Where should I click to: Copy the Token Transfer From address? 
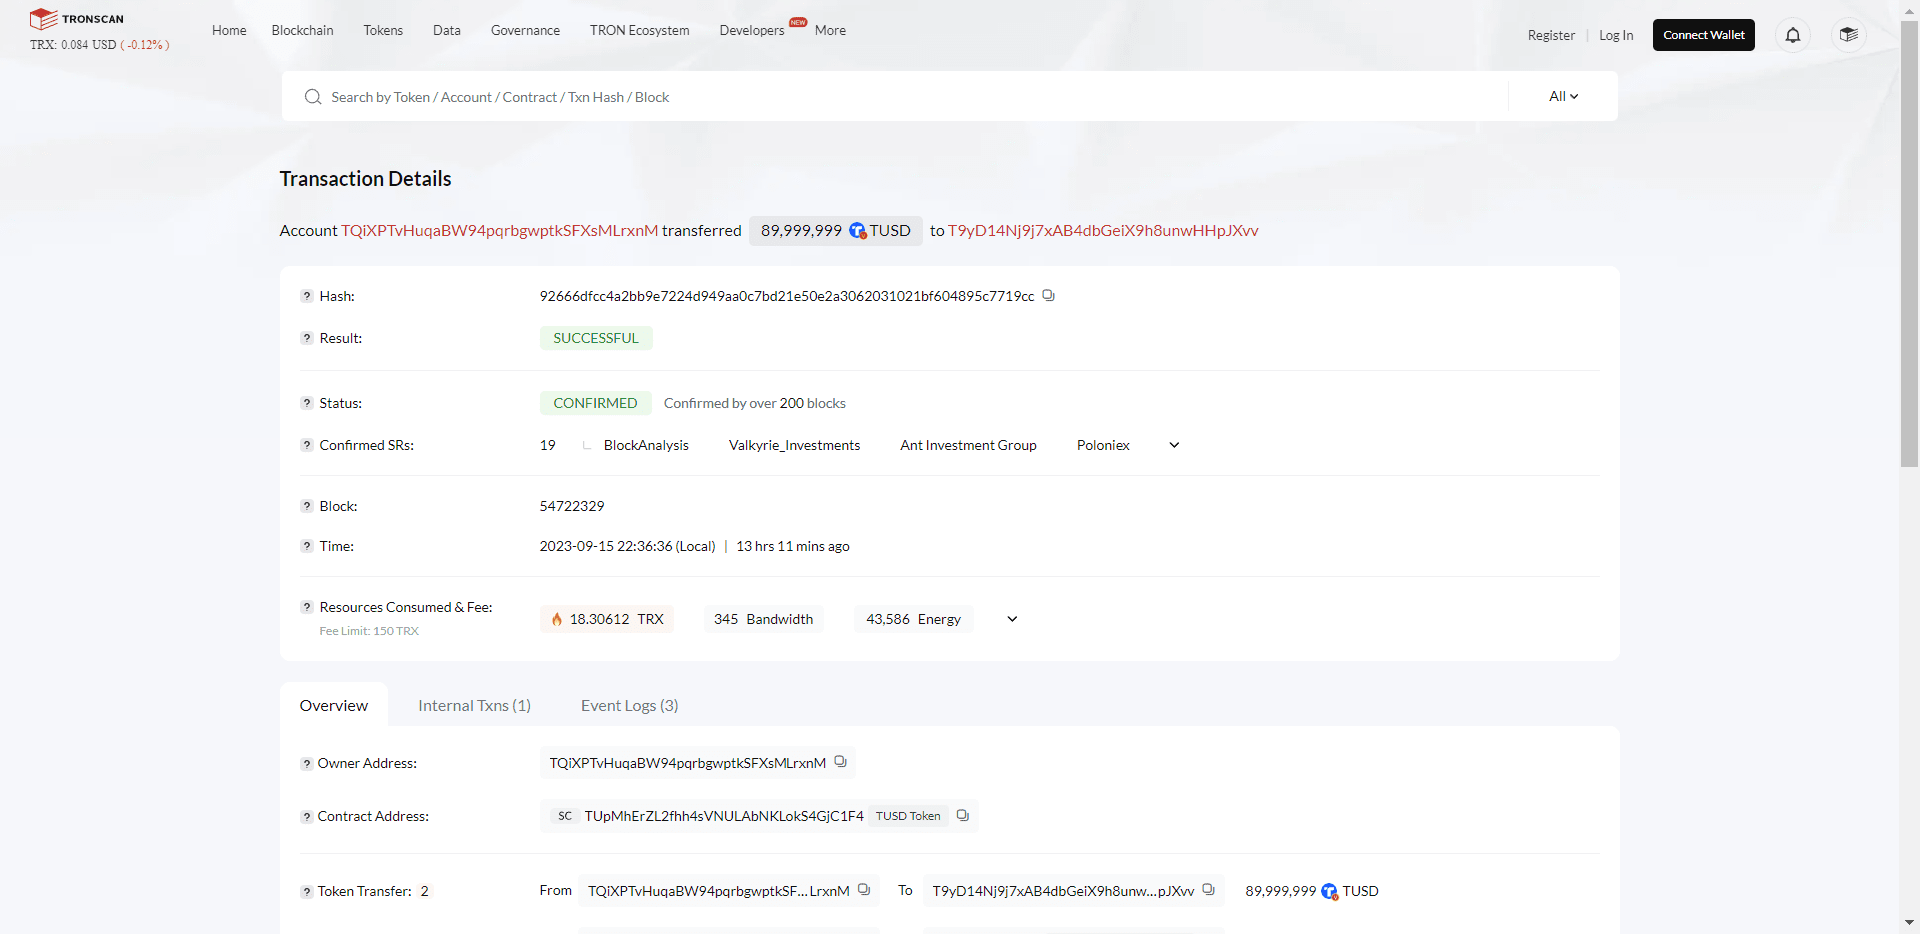pyautogui.click(x=864, y=890)
